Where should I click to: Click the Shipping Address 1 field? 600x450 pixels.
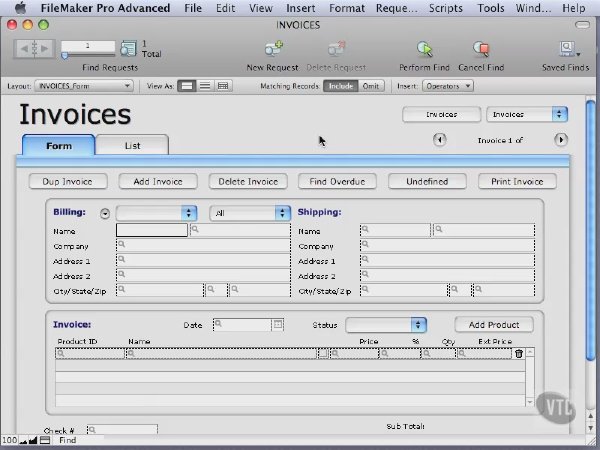coord(447,261)
